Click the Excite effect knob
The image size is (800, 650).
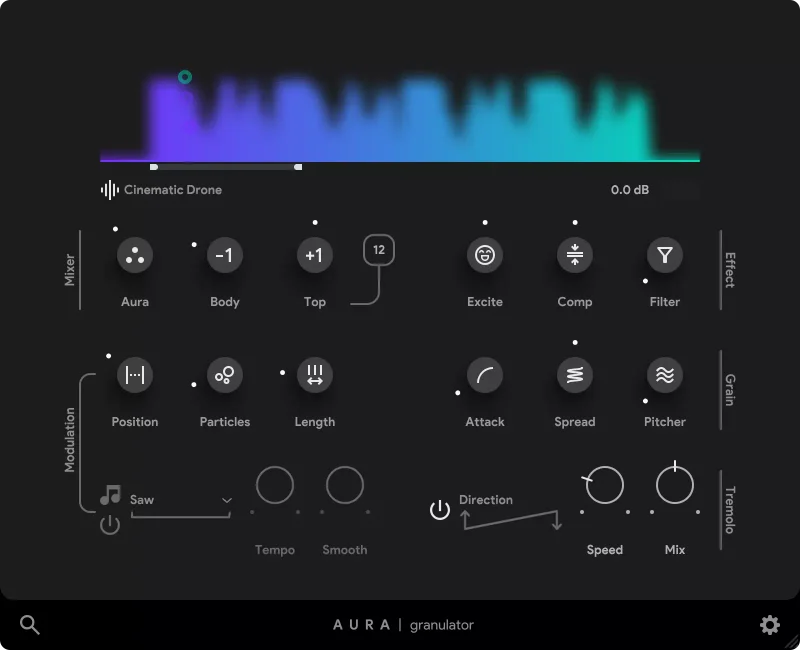point(485,255)
